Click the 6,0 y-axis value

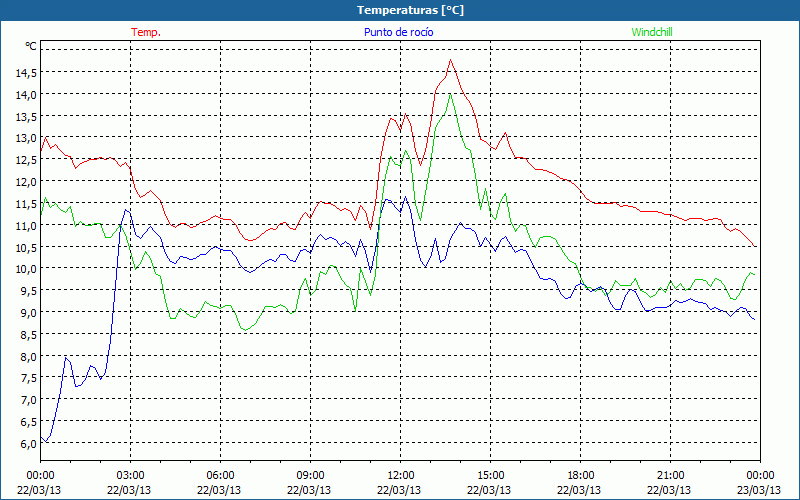tap(28, 444)
